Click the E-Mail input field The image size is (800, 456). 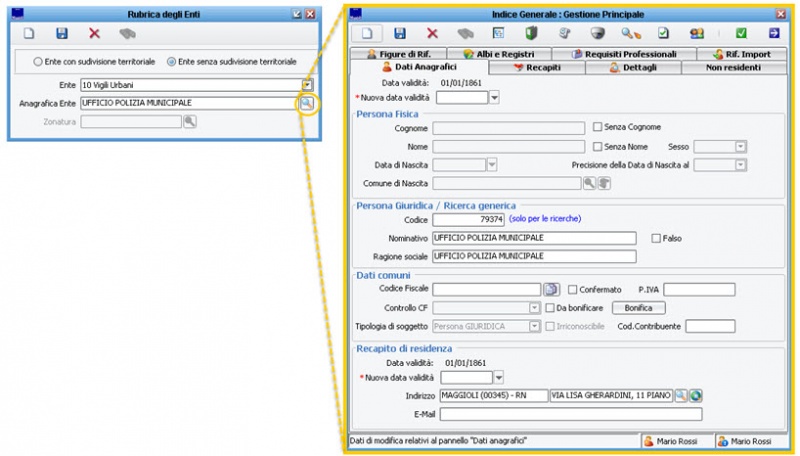pos(571,414)
